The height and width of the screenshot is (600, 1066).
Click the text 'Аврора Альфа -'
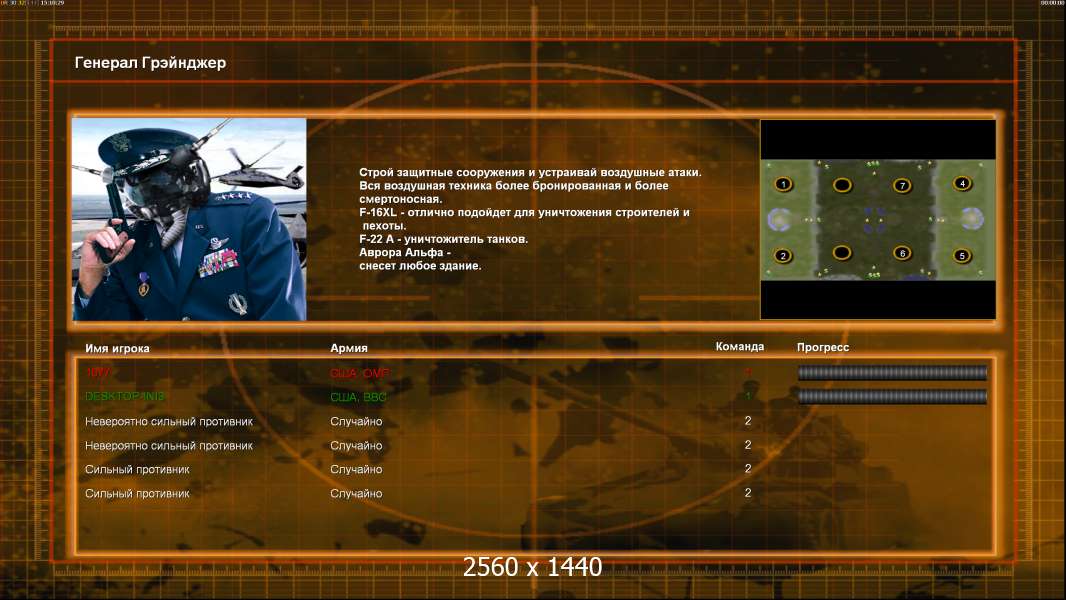pos(405,252)
